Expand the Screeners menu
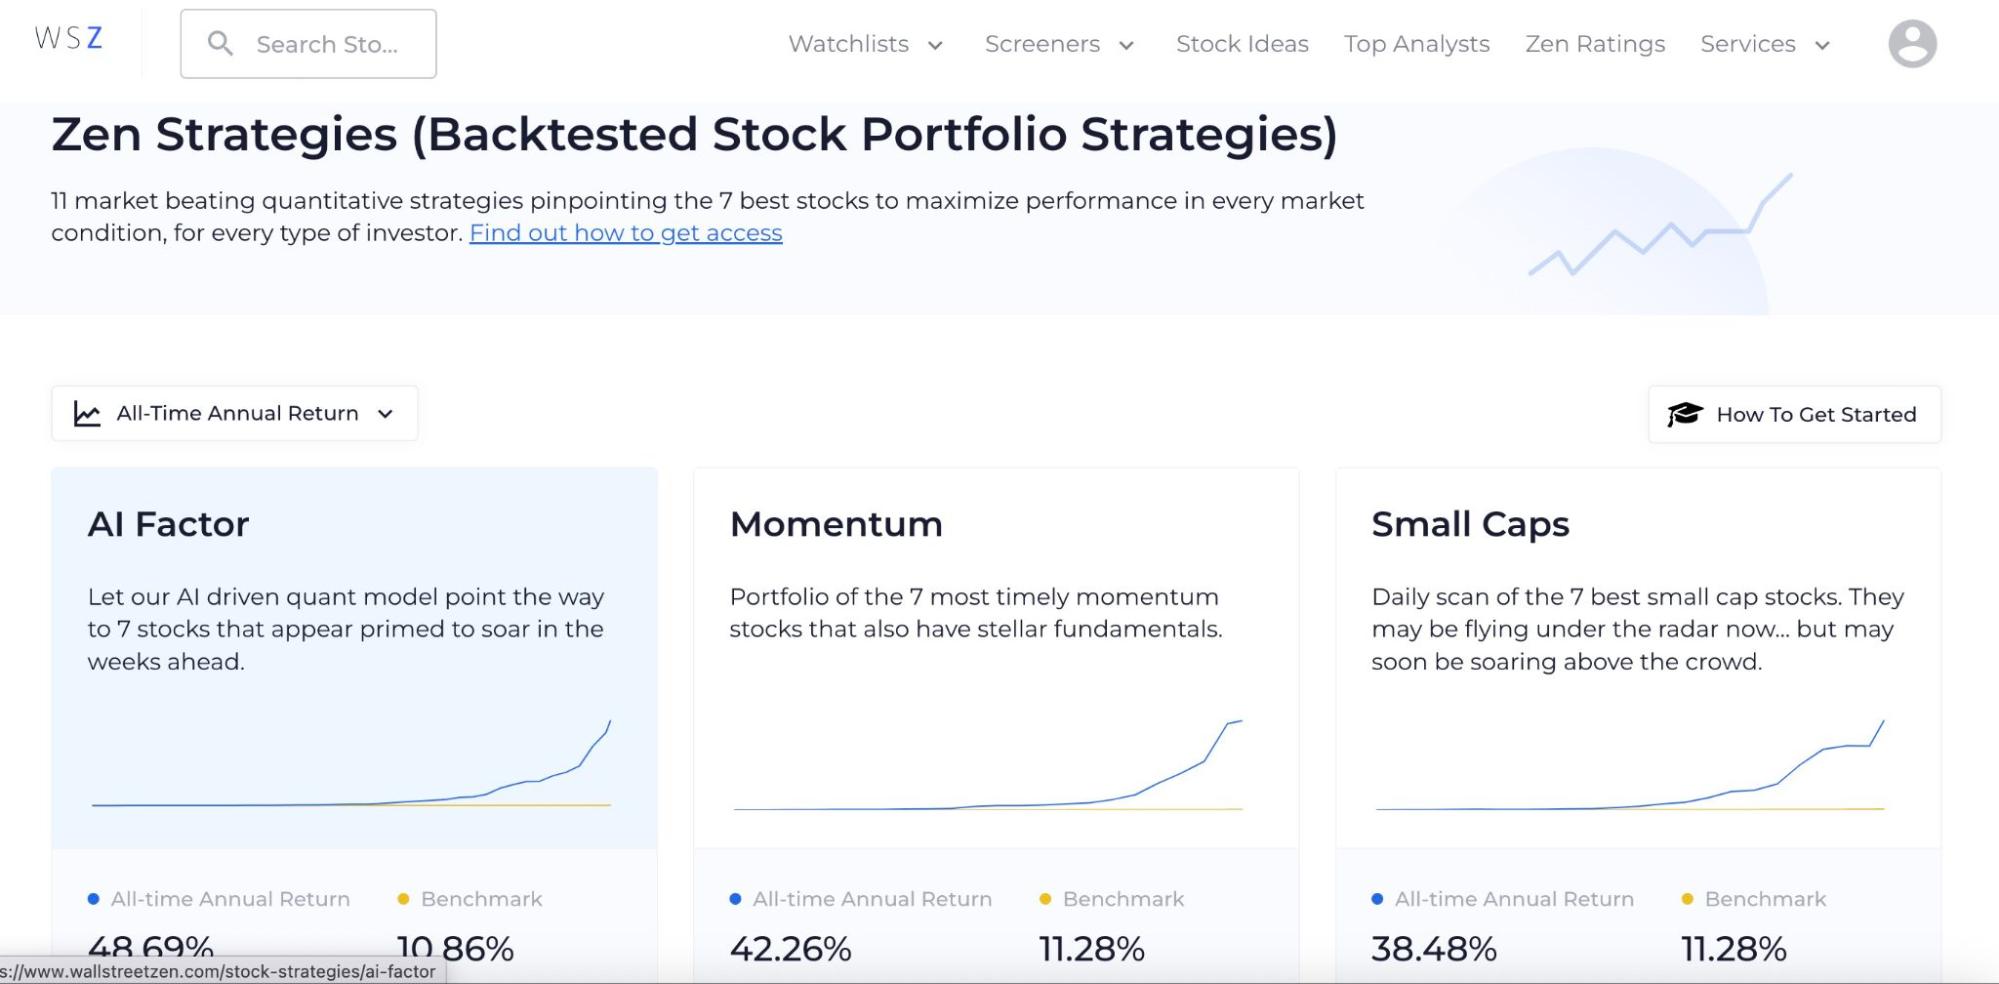Viewport: 1999px width, 984px height. pos(1059,44)
